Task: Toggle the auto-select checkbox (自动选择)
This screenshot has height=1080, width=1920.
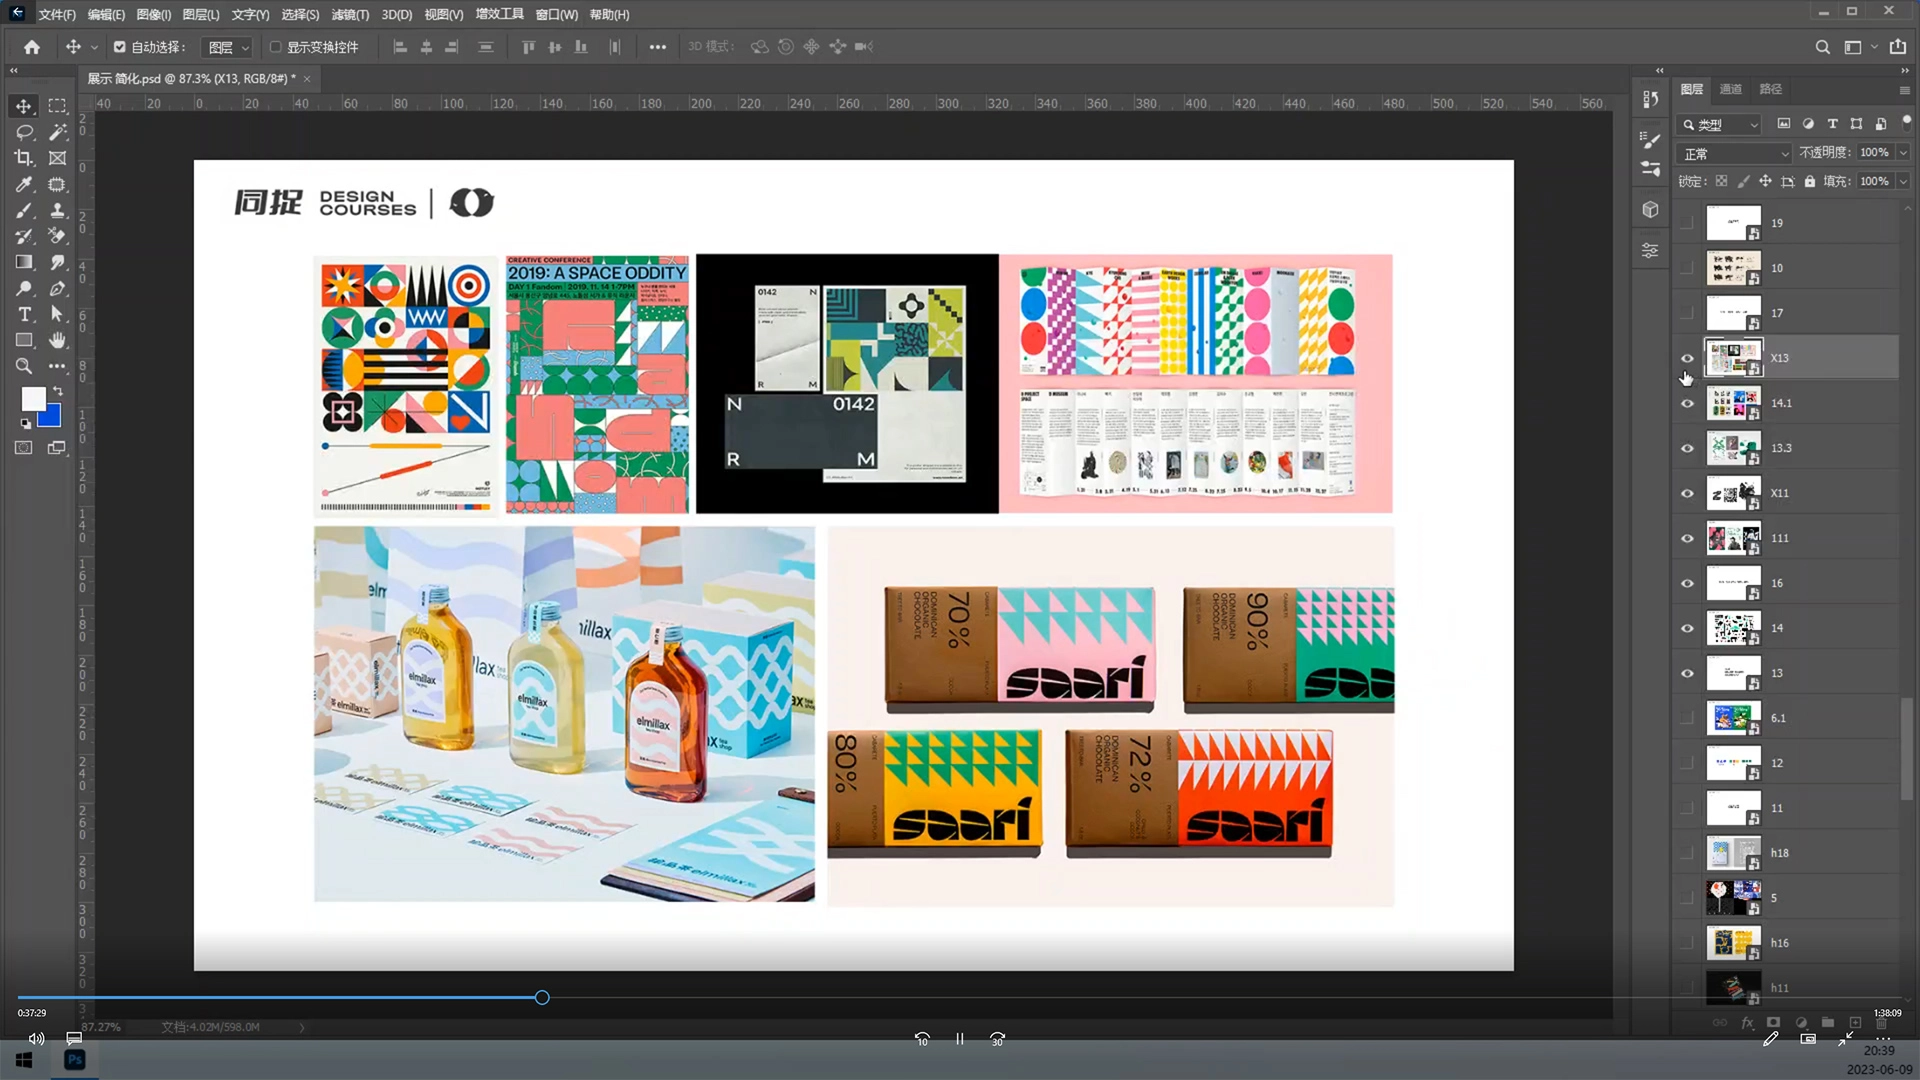Action: 120,47
